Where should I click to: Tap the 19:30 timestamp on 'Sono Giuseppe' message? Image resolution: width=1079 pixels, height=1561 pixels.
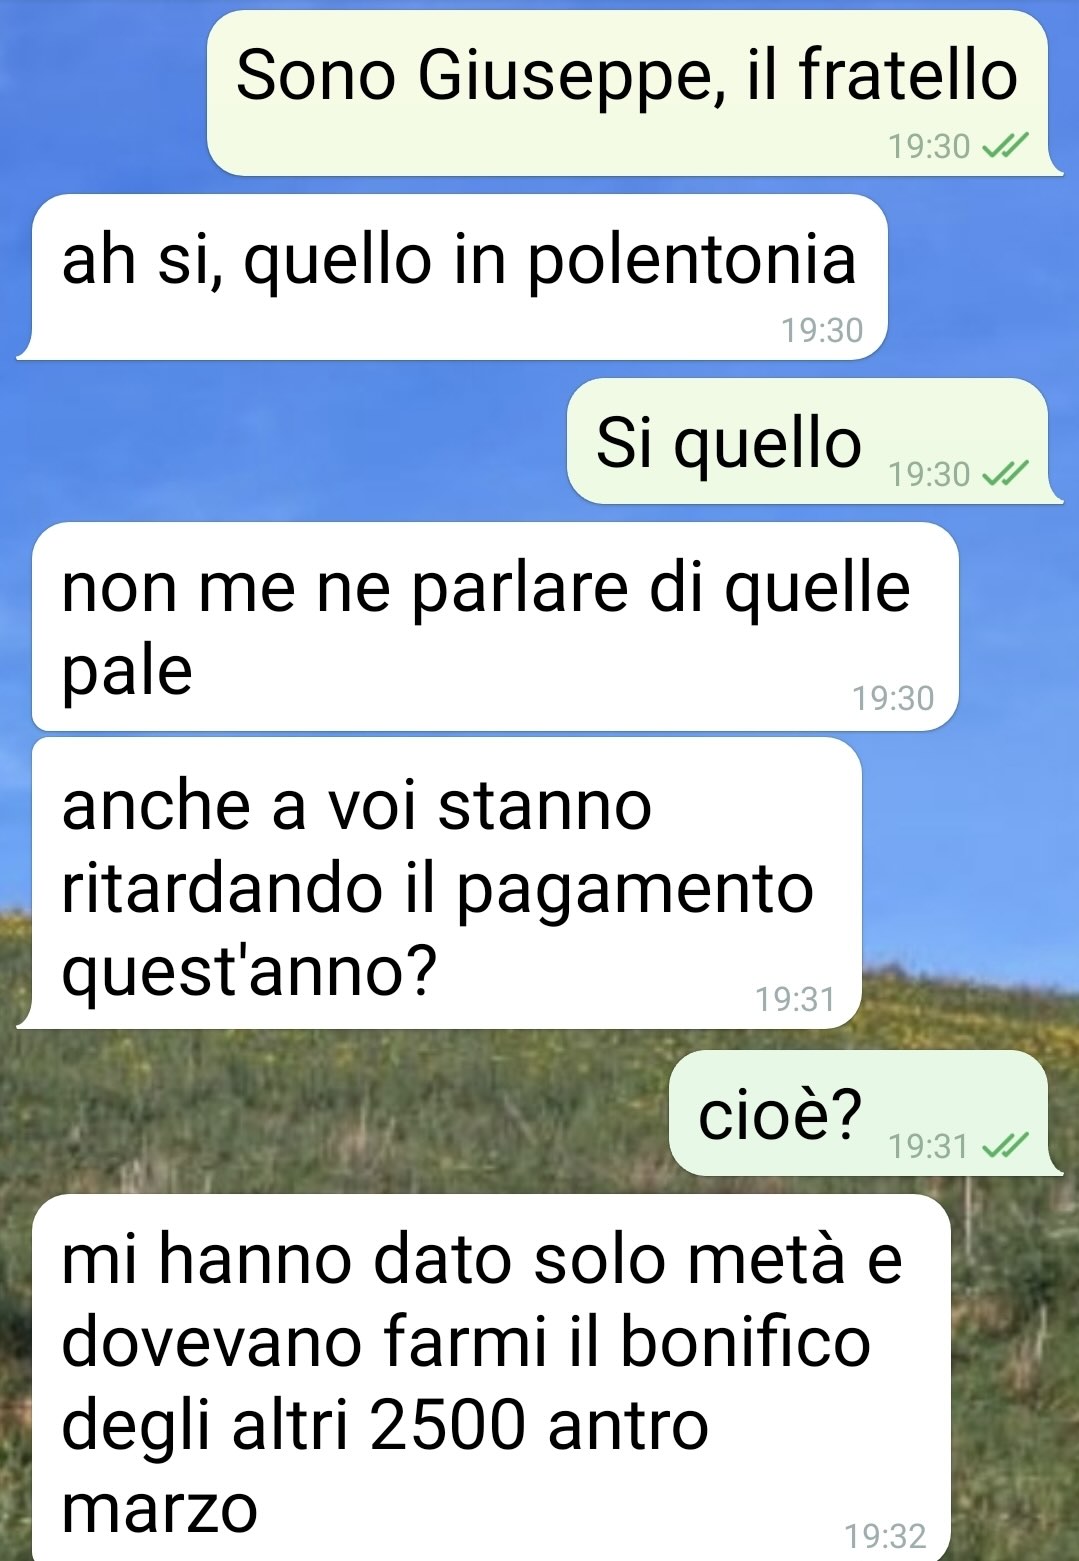coord(929,147)
